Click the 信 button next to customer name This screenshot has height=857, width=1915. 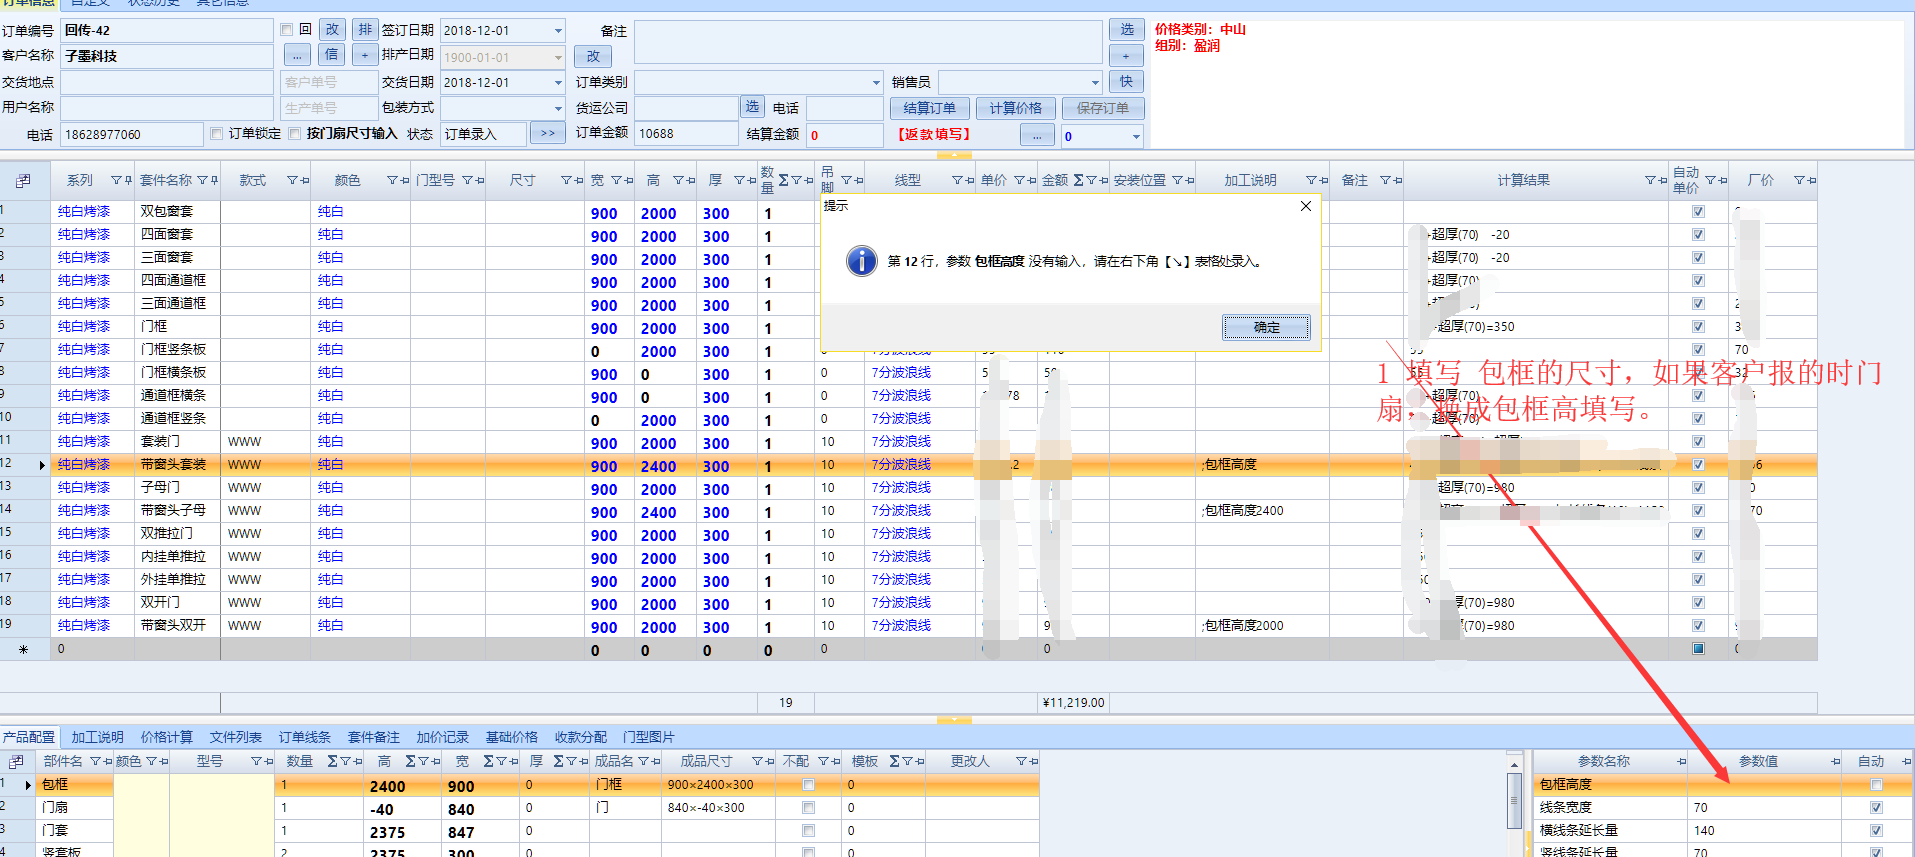[332, 55]
